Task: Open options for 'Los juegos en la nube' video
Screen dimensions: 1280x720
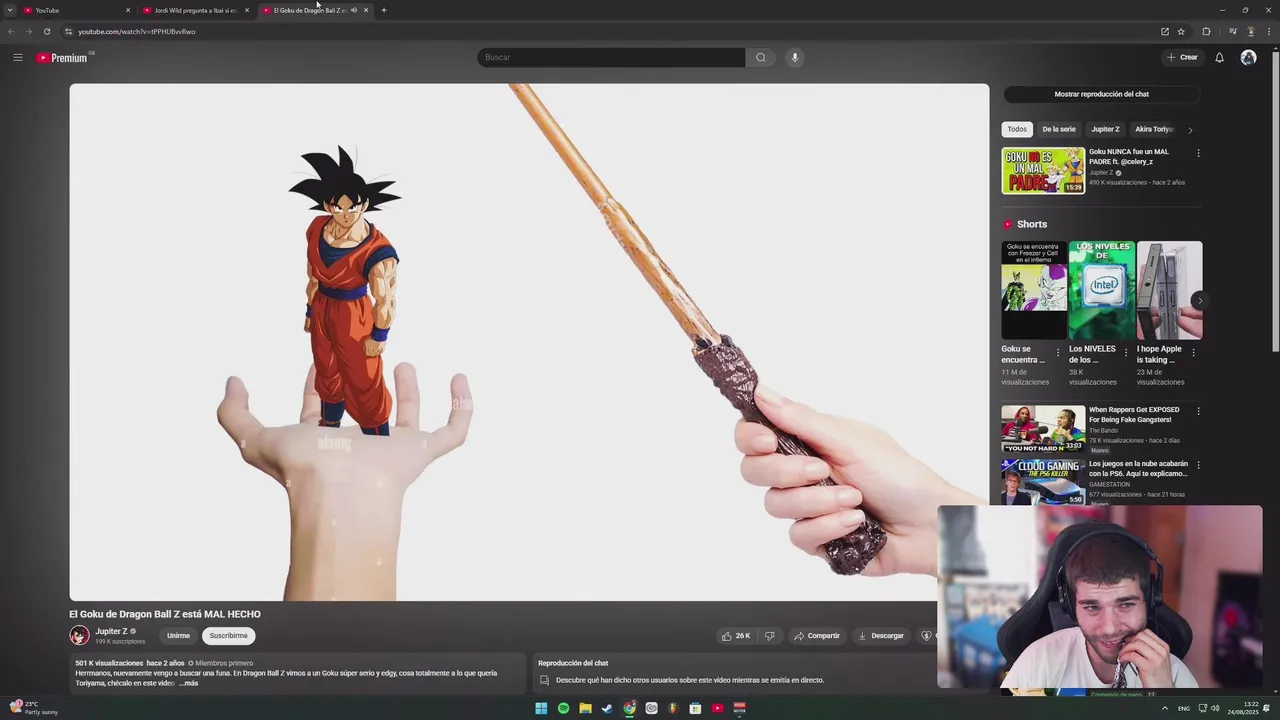Action: pyautogui.click(x=1198, y=465)
